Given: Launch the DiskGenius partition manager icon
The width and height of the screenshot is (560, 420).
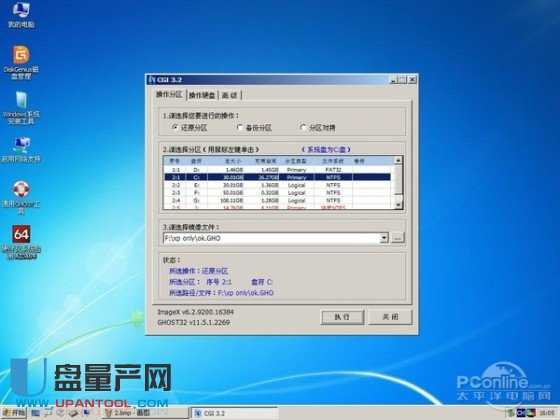Looking at the screenshot, I should pyautogui.click(x=21, y=61).
